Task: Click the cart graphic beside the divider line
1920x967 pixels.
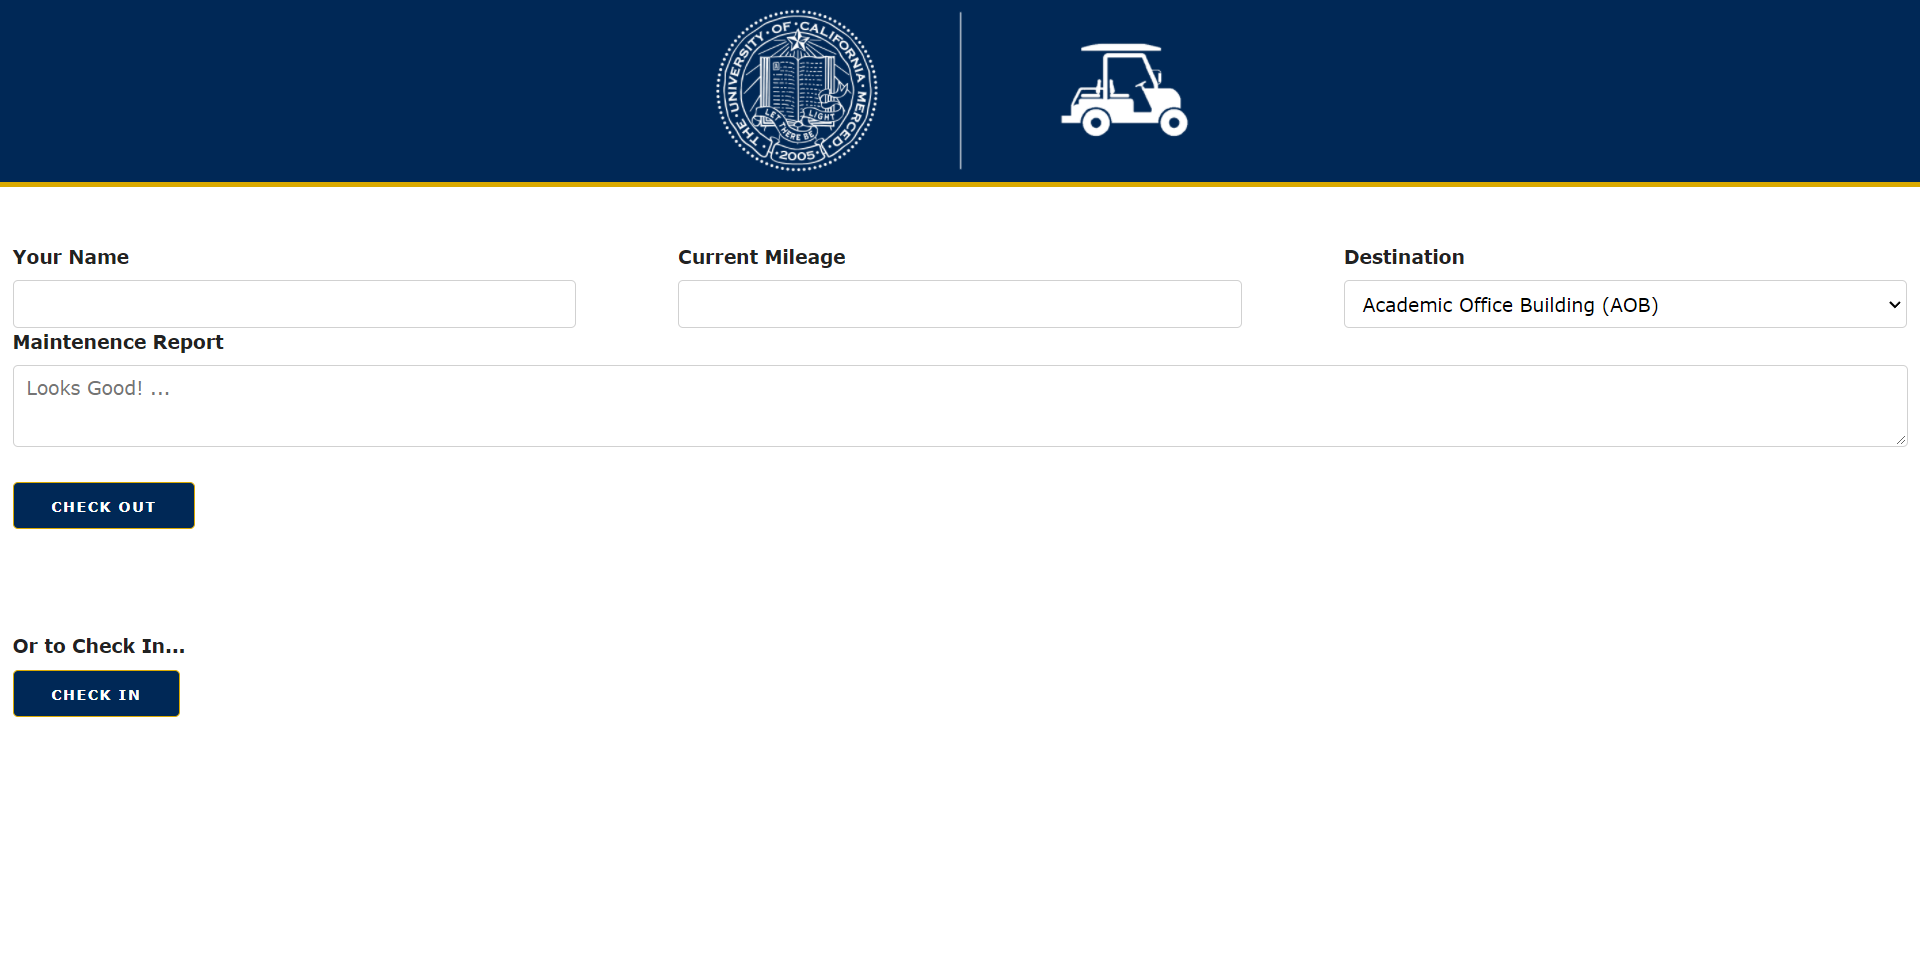Action: [x=1124, y=90]
